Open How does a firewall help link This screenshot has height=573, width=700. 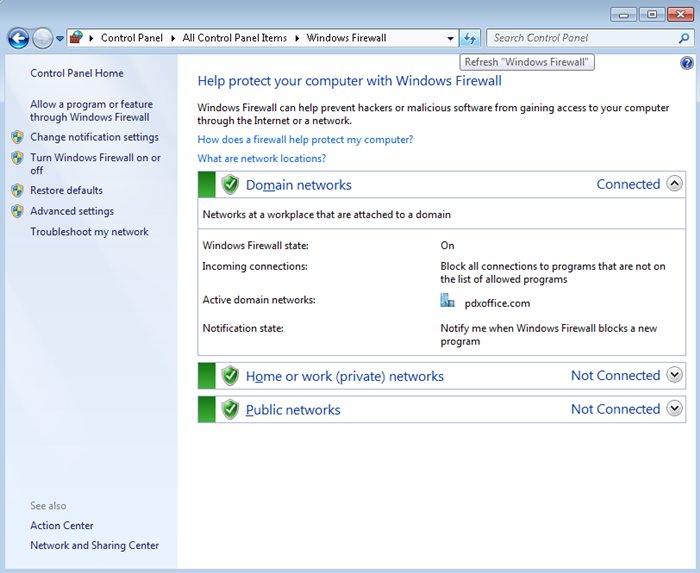305,140
